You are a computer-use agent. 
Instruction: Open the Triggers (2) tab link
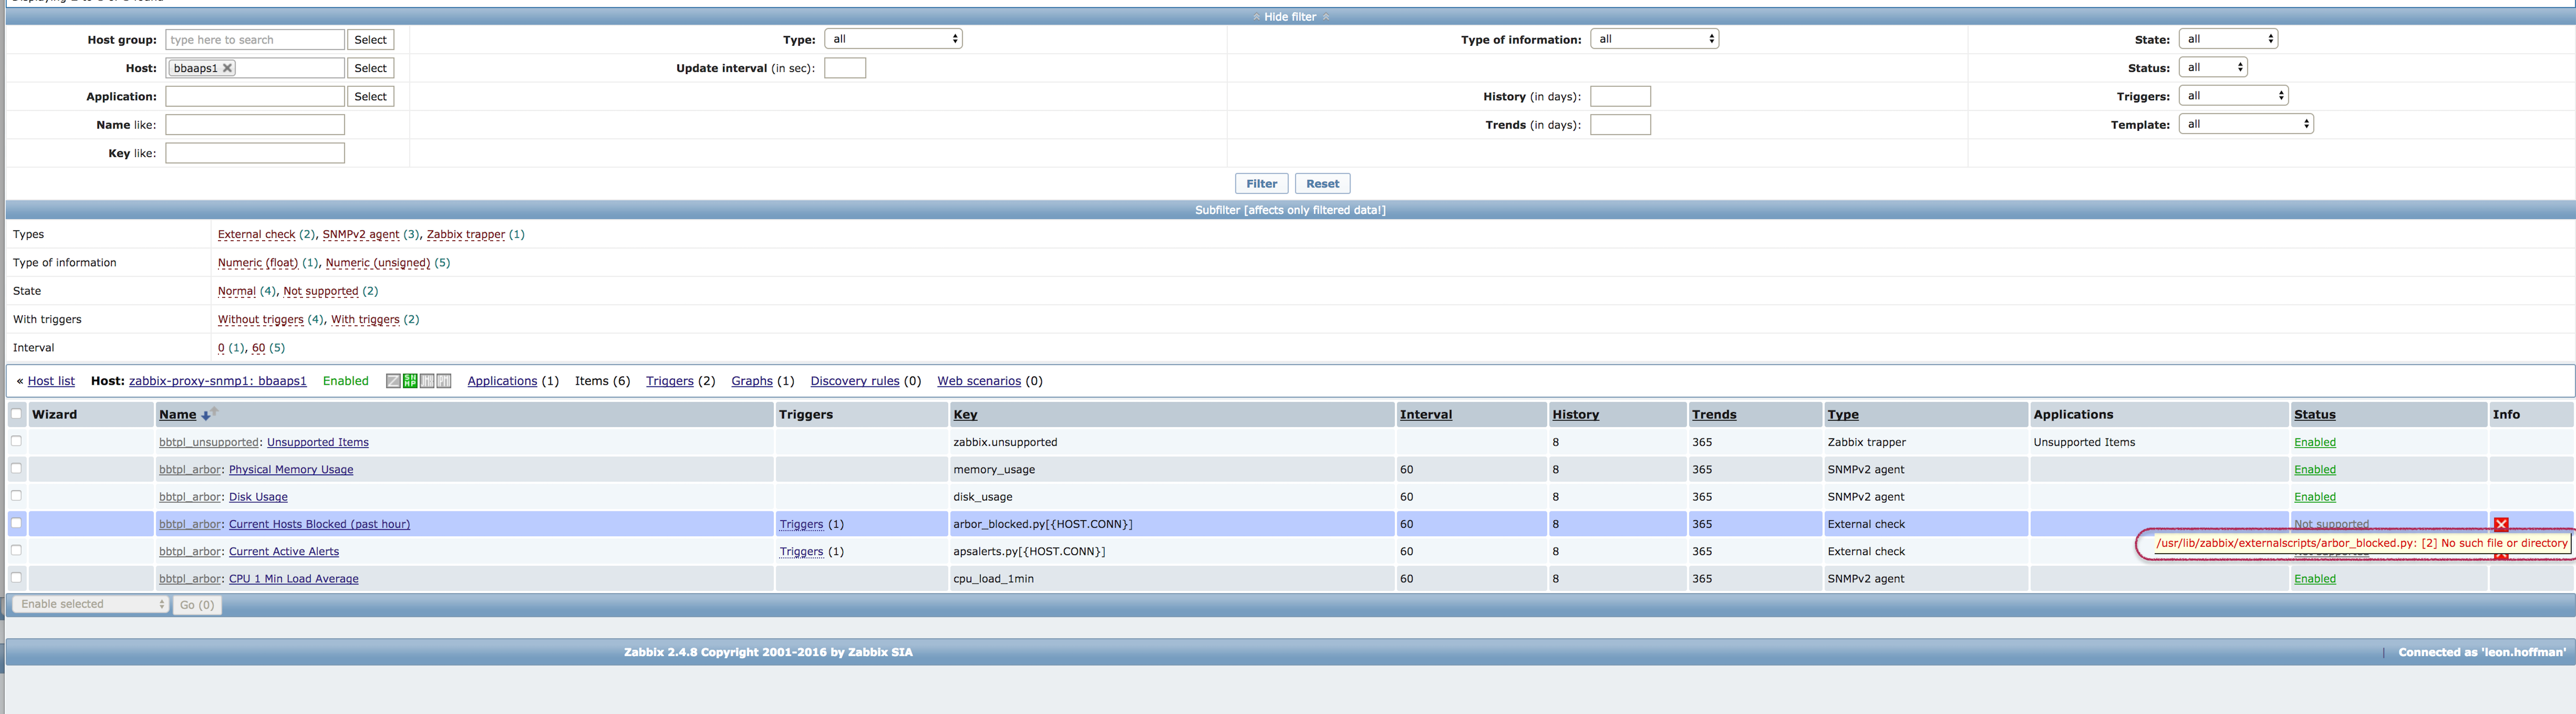coord(670,381)
